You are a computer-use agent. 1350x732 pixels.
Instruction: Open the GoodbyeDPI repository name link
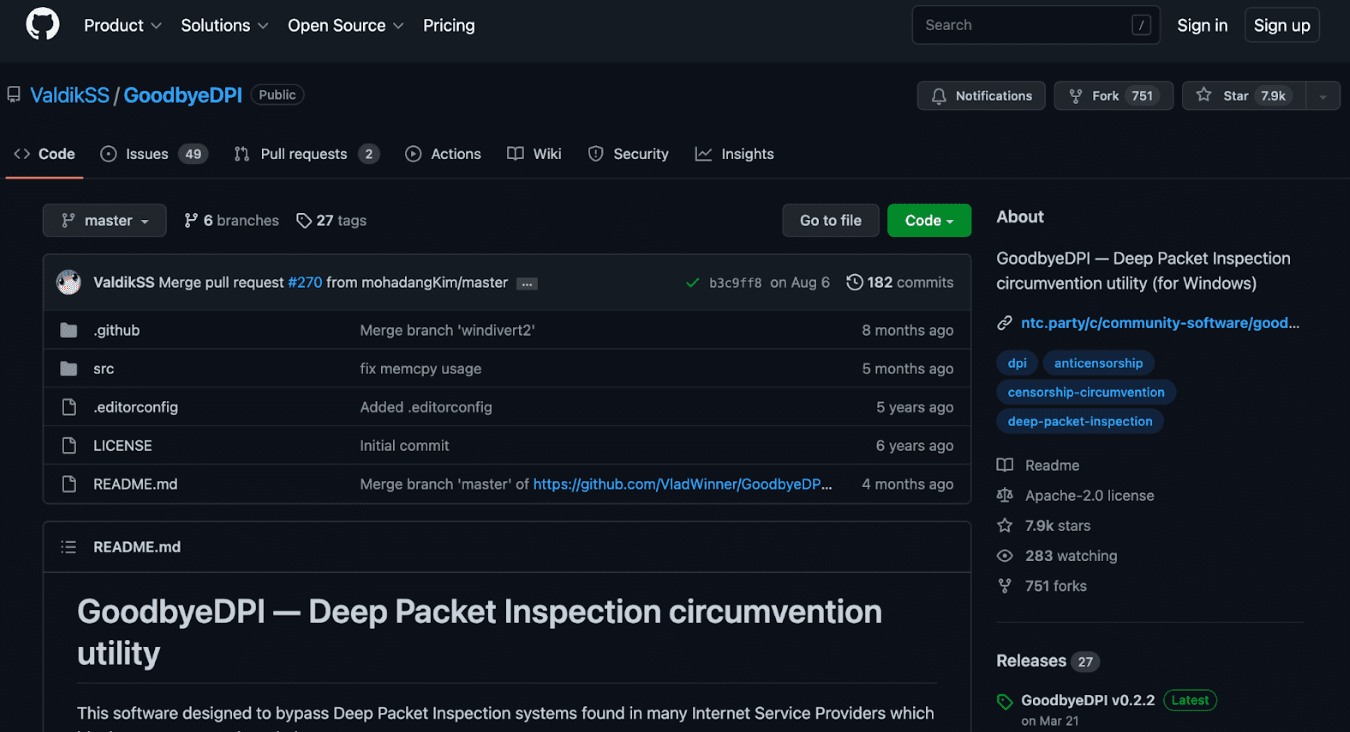coord(183,95)
